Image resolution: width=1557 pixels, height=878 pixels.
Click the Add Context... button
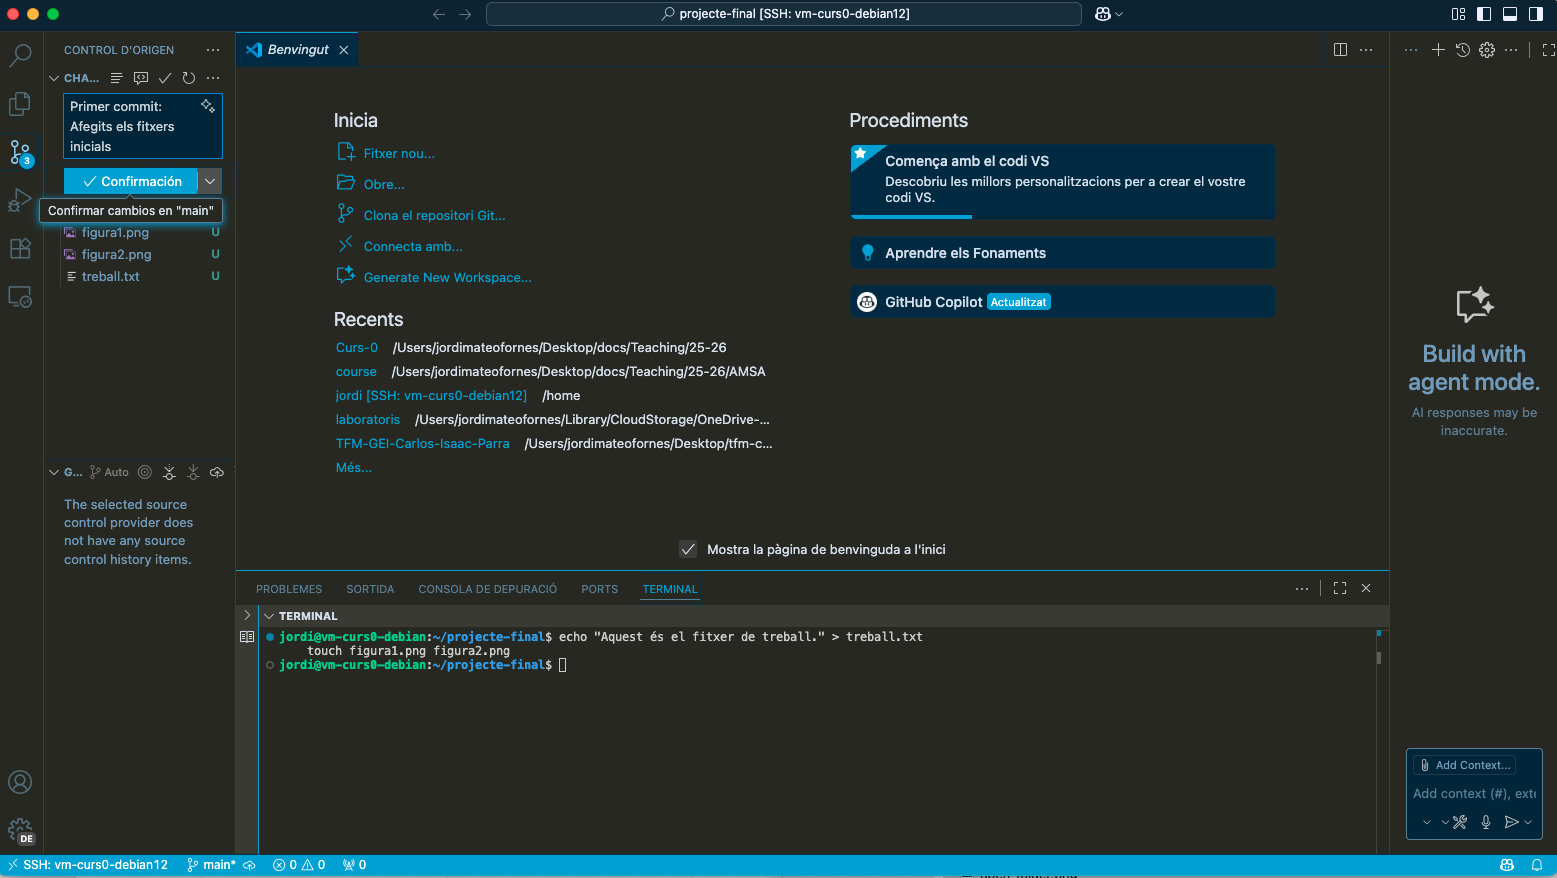(1465, 765)
